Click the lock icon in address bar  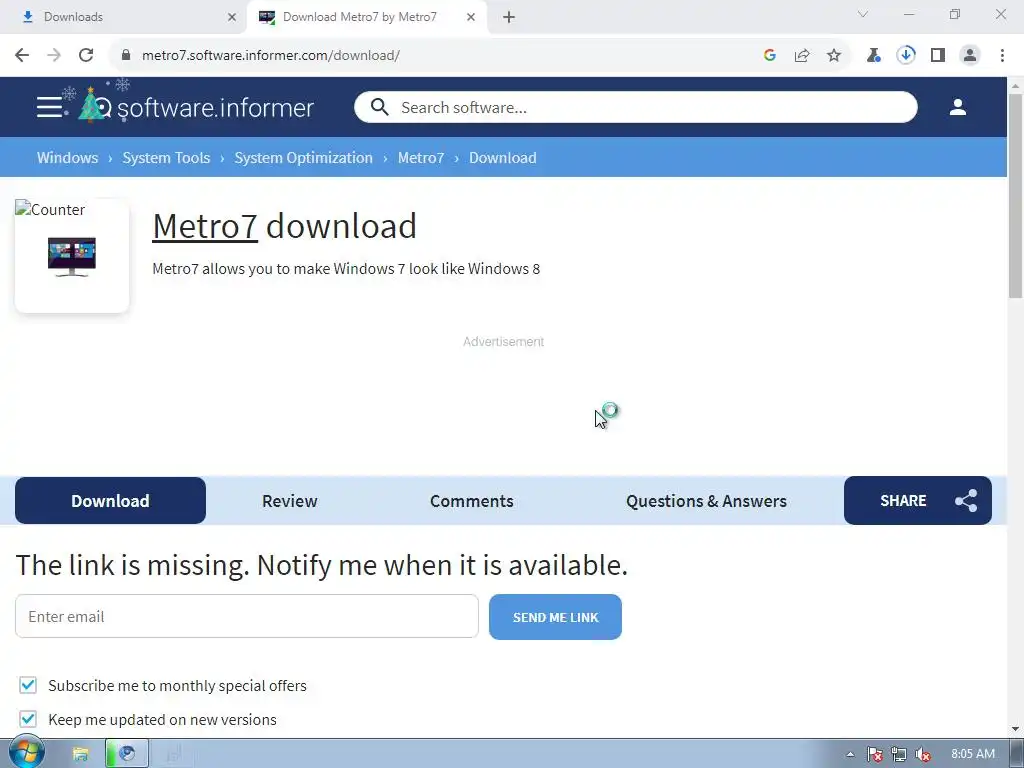pos(126,56)
